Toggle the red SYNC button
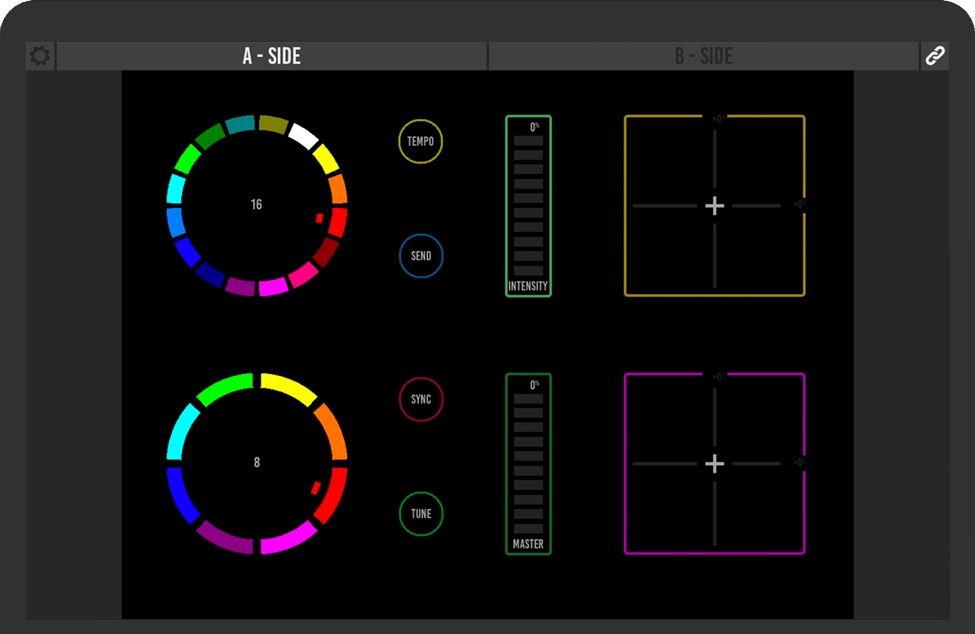Viewport: 975px width, 634px height. point(421,400)
